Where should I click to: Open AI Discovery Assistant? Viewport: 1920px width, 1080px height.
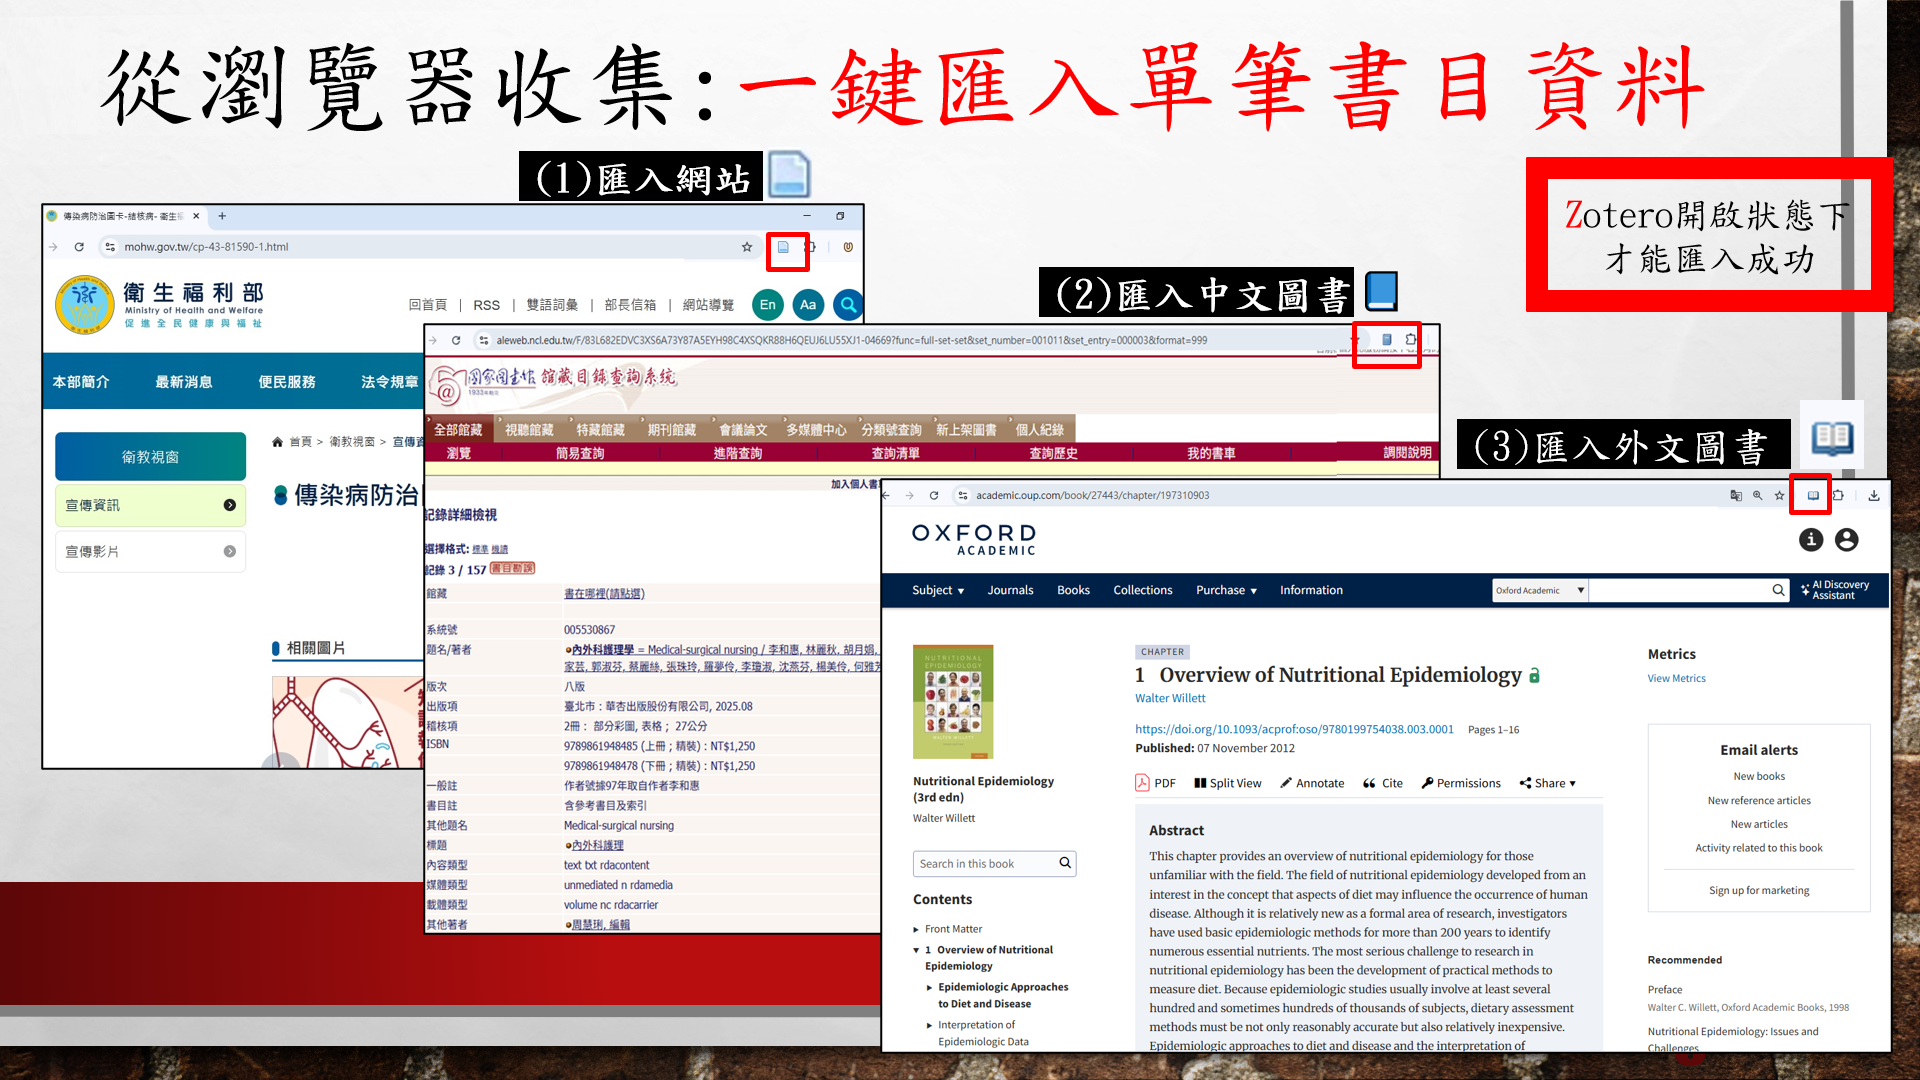pyautogui.click(x=1836, y=590)
